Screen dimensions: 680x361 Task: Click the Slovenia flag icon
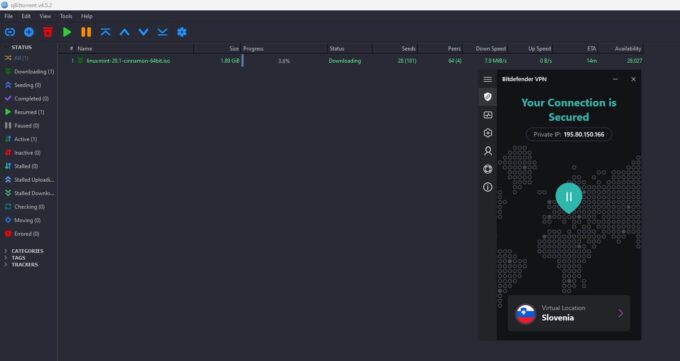(x=525, y=314)
